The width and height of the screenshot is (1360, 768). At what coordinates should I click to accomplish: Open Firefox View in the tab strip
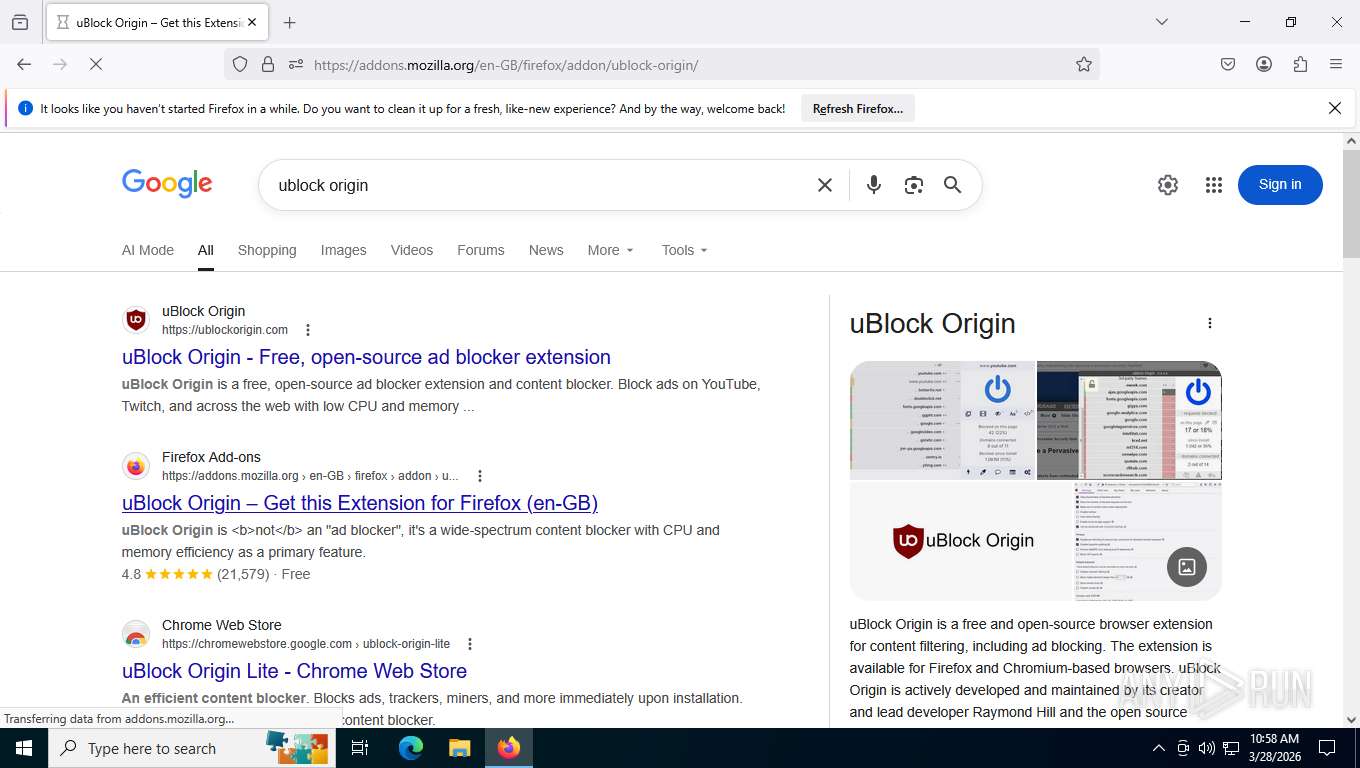(20, 22)
